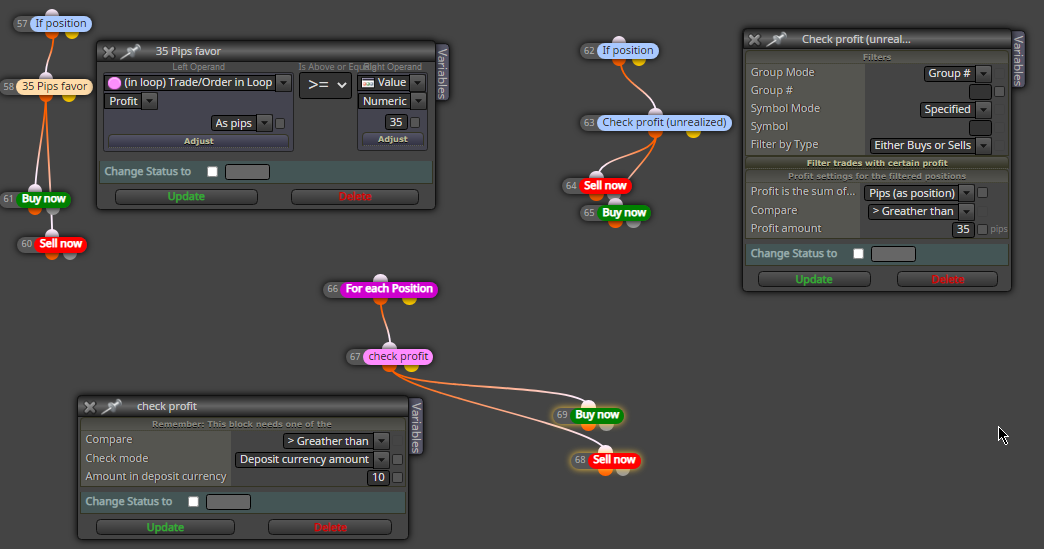Click status color swatch in Check profit (unrealized)

tap(894, 254)
